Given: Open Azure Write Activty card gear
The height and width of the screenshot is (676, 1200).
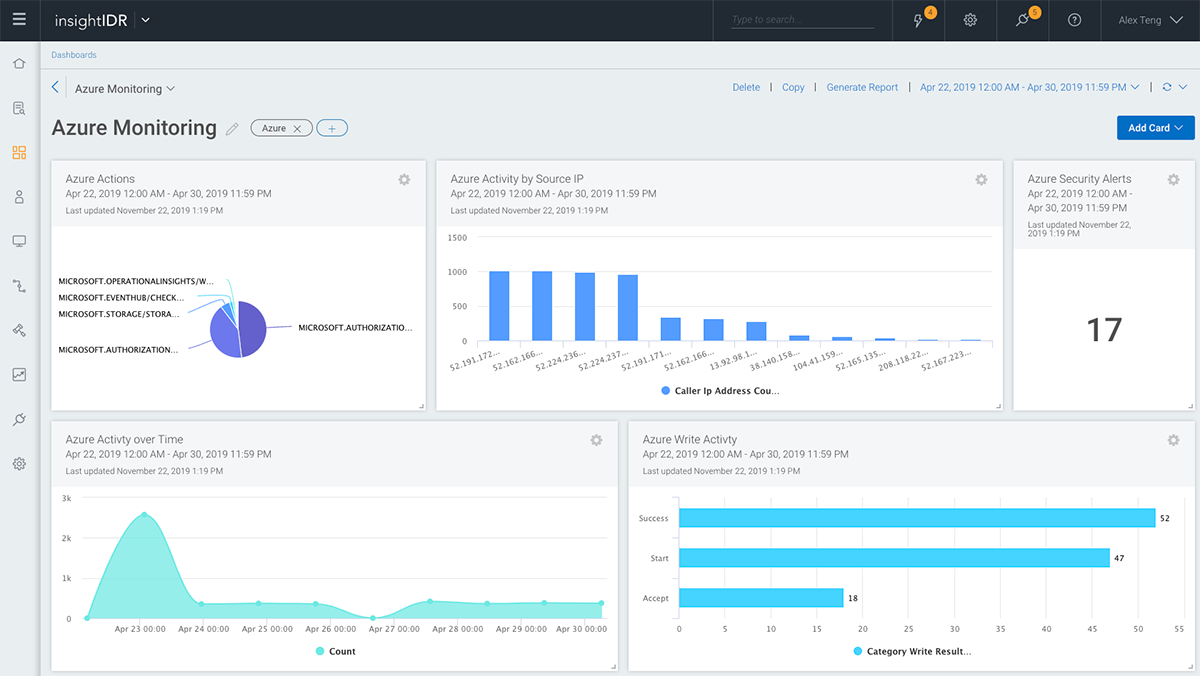Looking at the screenshot, I should pos(1174,440).
